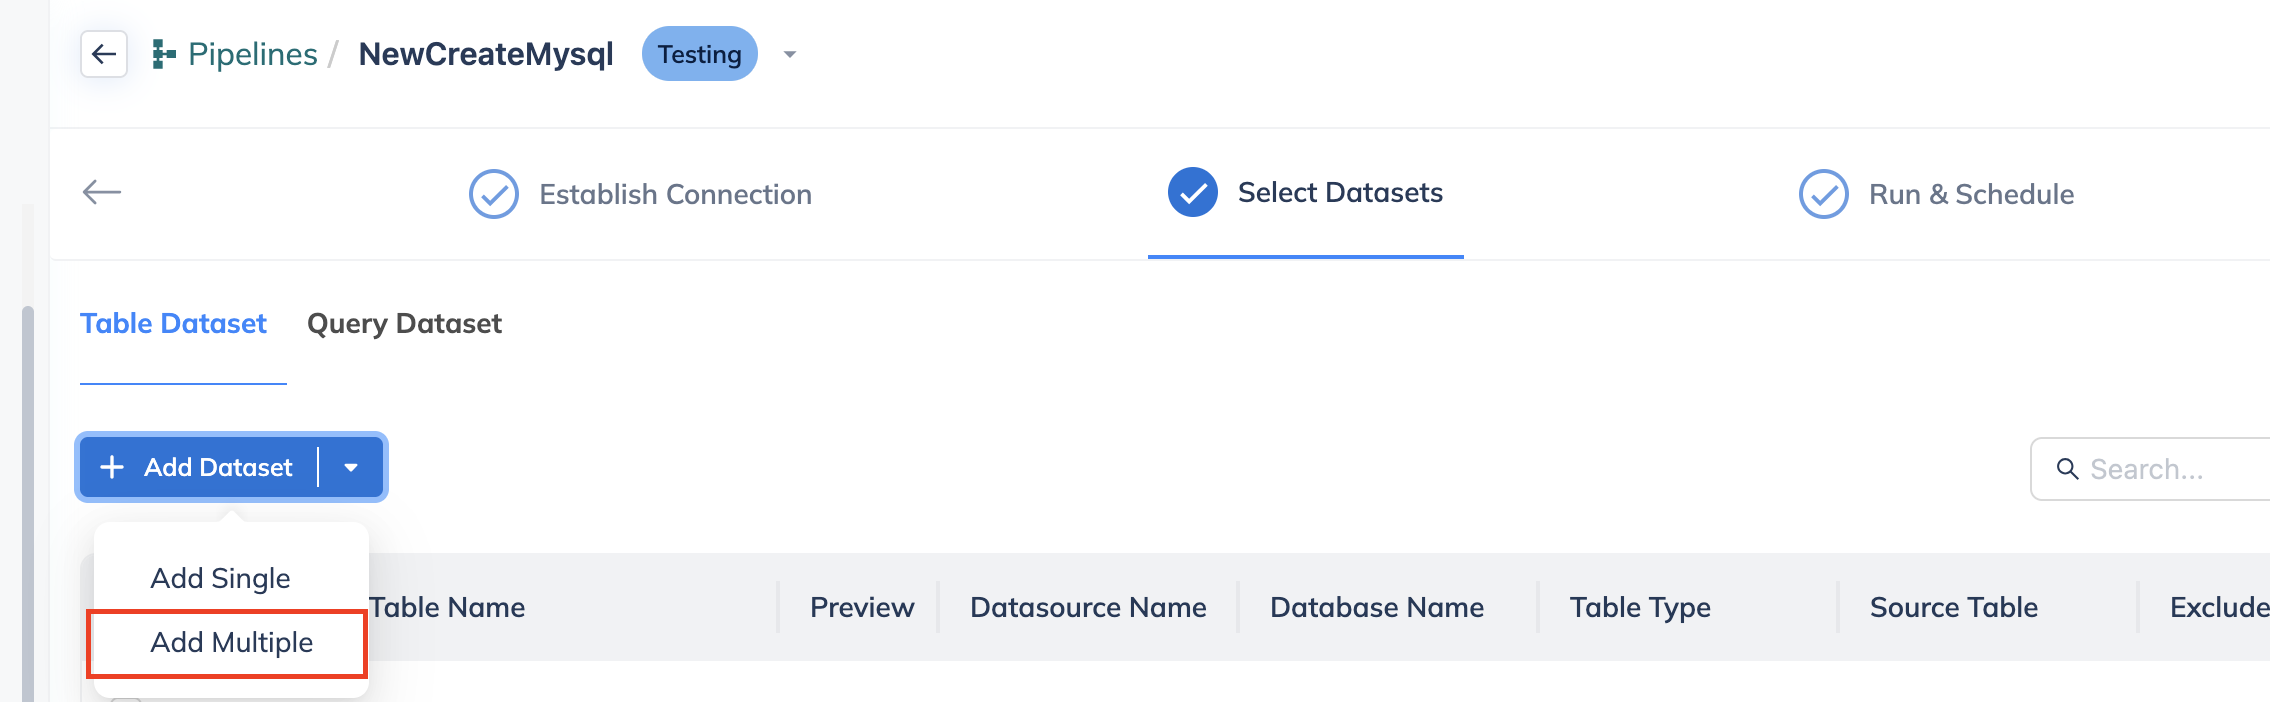2270x702 pixels.
Task: Choose Add Single from the menu
Action: click(221, 578)
